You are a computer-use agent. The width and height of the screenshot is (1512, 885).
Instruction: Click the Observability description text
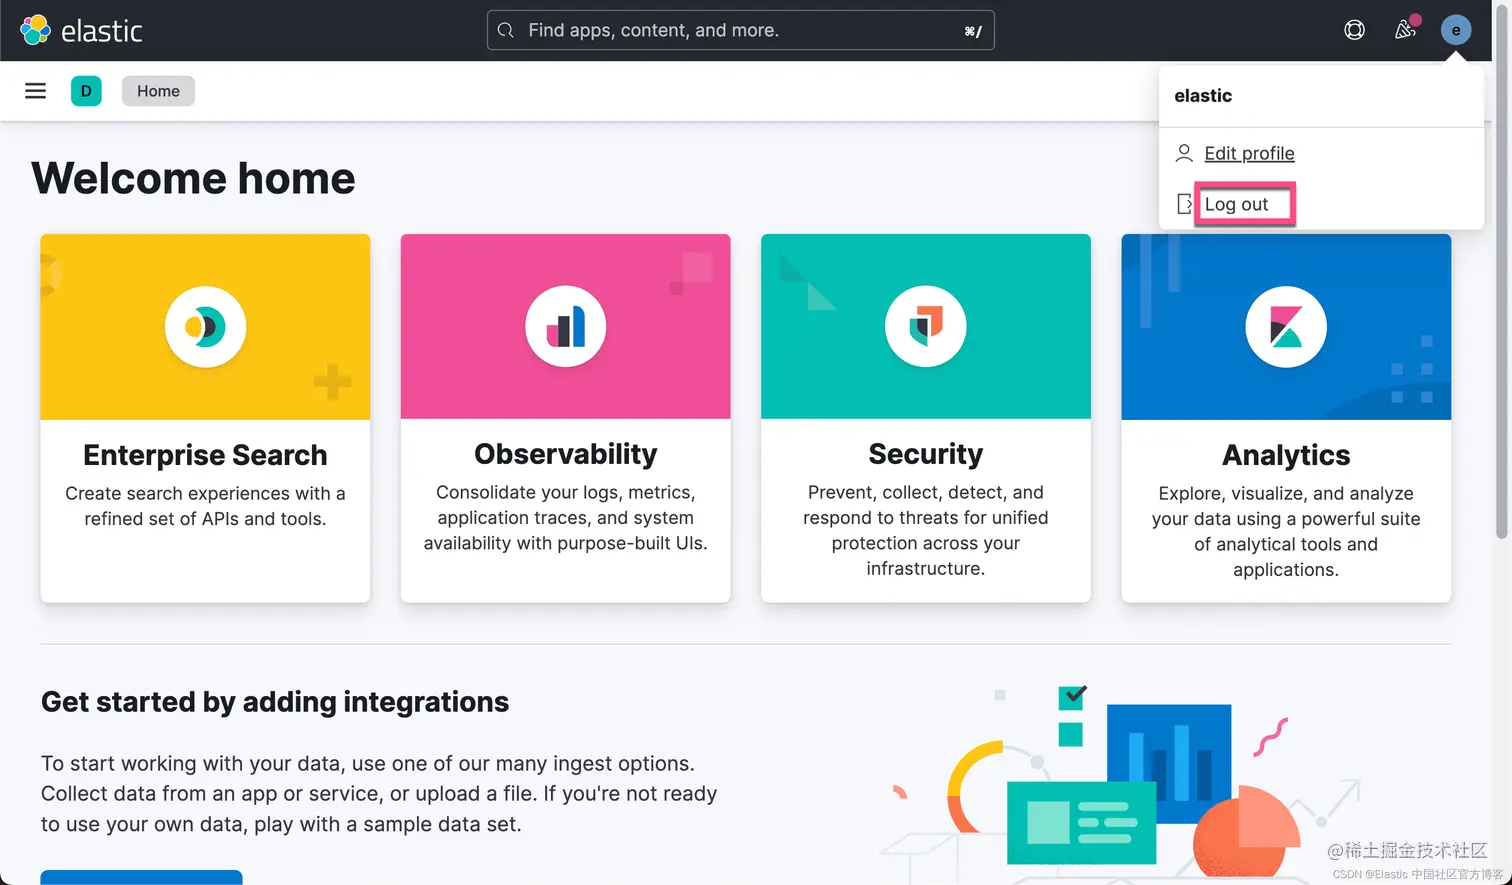tap(565, 518)
